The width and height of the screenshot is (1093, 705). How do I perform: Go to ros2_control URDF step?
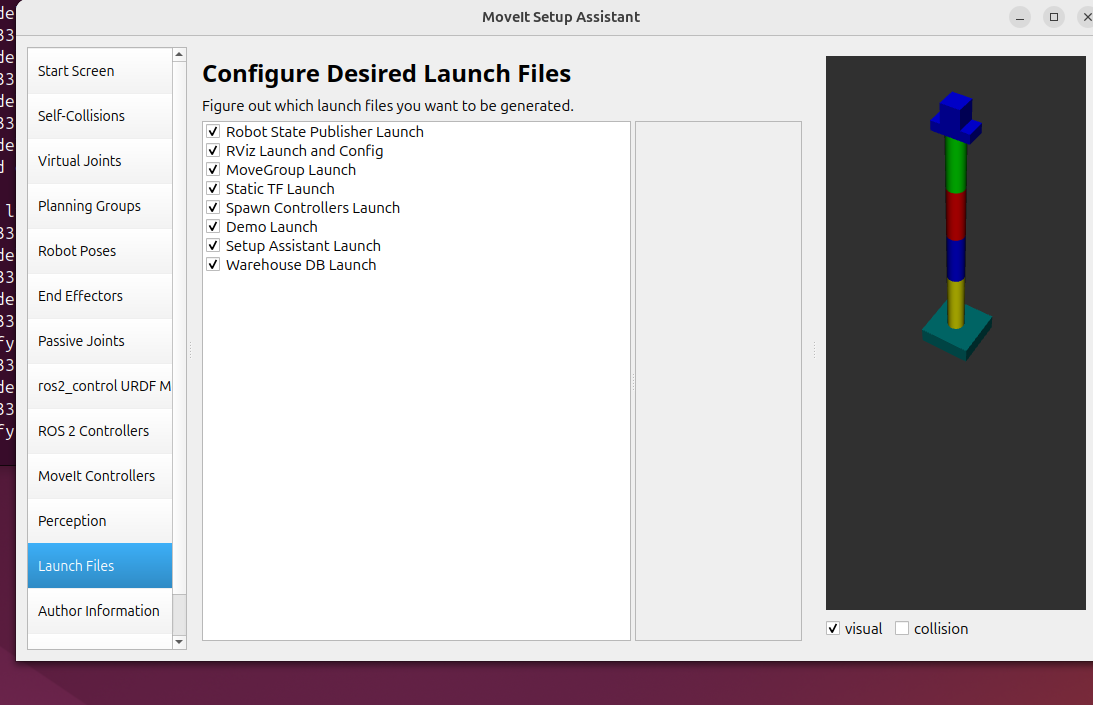pyautogui.click(x=100, y=386)
